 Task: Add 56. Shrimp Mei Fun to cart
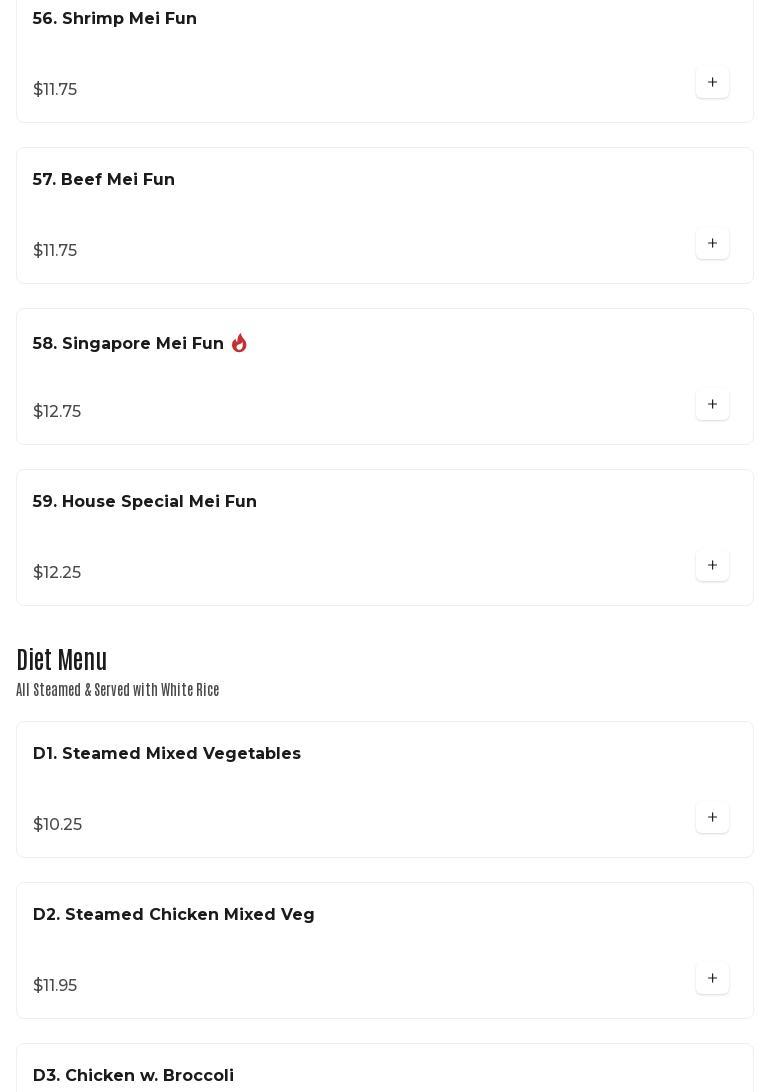[712, 82]
